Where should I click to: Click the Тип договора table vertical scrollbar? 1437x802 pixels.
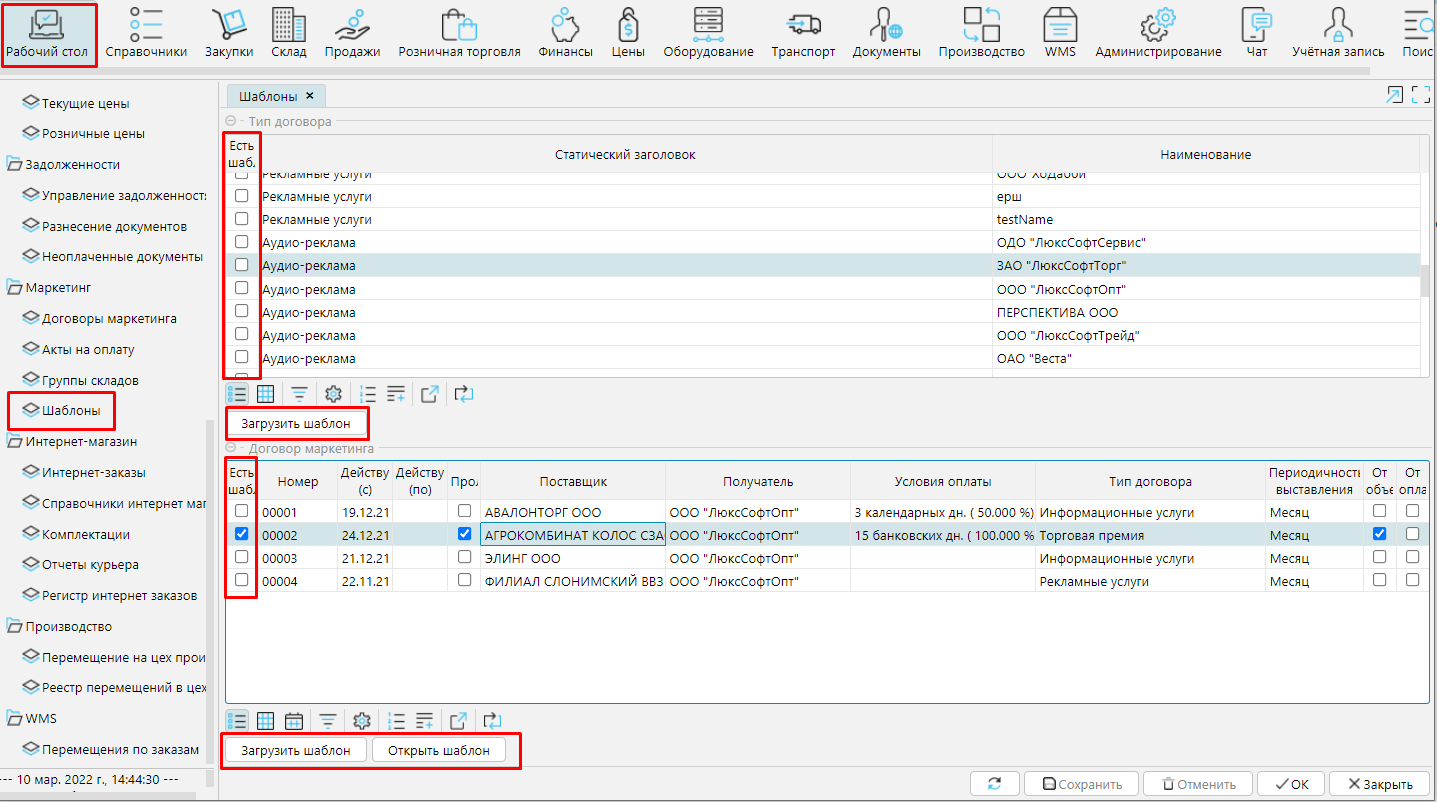(1424, 280)
